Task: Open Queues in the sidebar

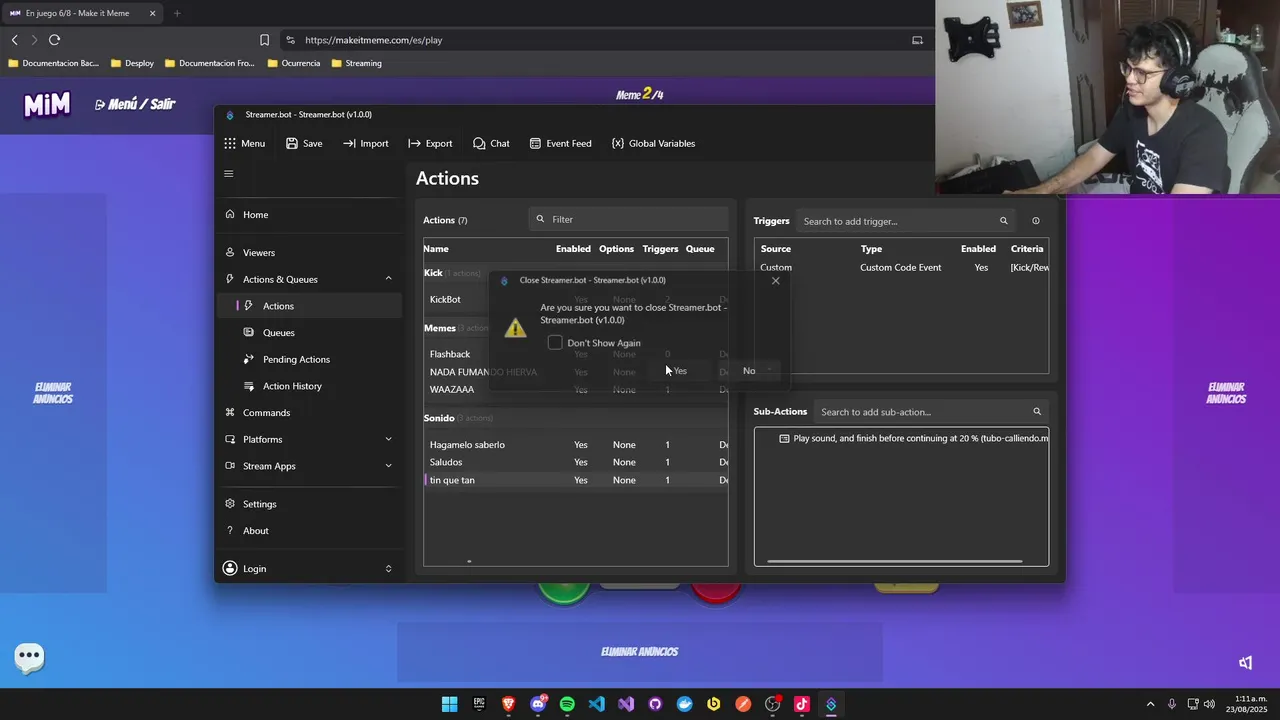Action: pos(309,332)
